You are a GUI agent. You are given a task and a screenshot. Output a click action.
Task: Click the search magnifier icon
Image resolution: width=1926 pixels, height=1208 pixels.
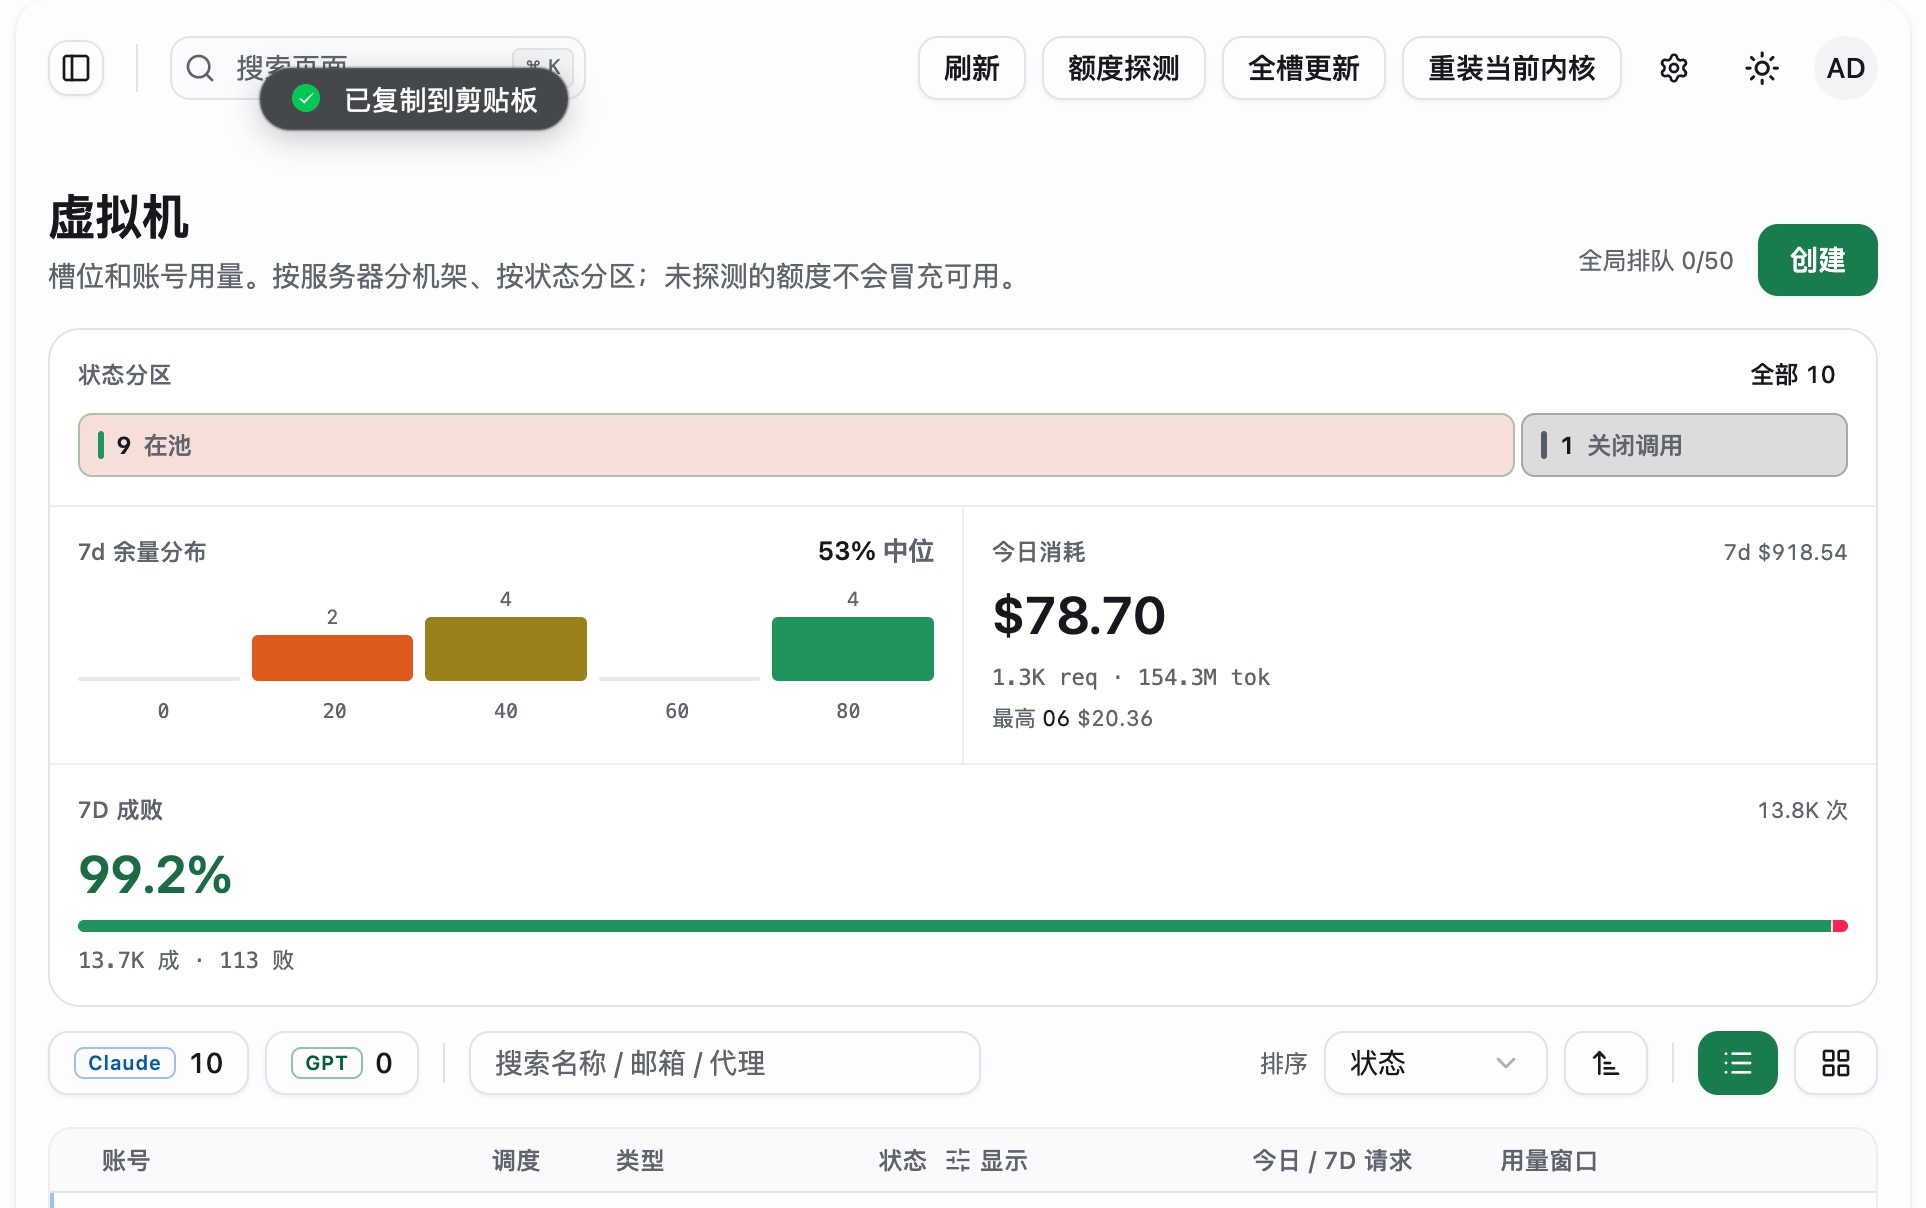tap(200, 68)
